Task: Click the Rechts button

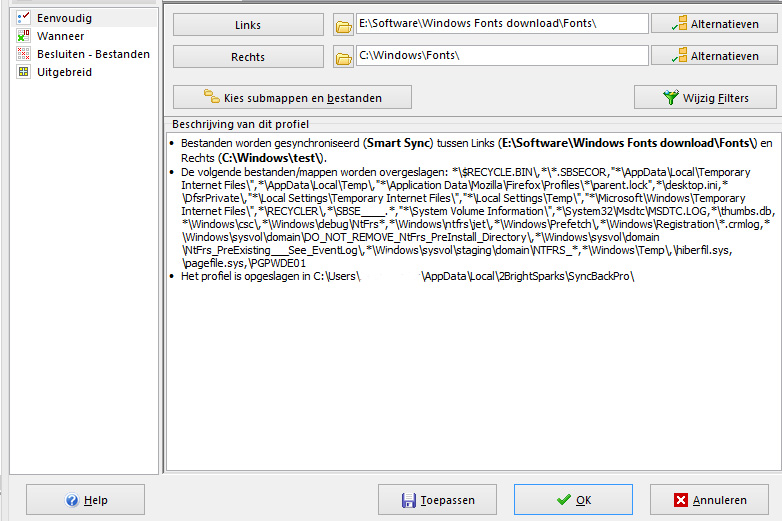Action: tap(248, 56)
